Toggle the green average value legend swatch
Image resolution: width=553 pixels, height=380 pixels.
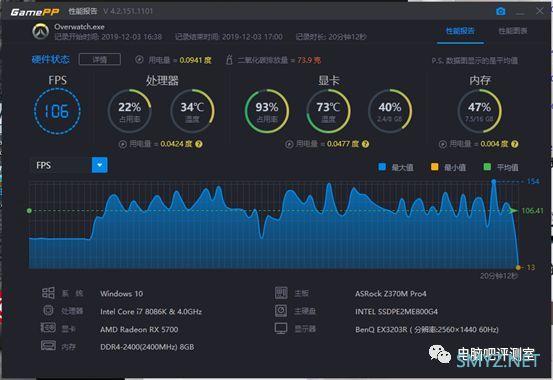coord(487,167)
